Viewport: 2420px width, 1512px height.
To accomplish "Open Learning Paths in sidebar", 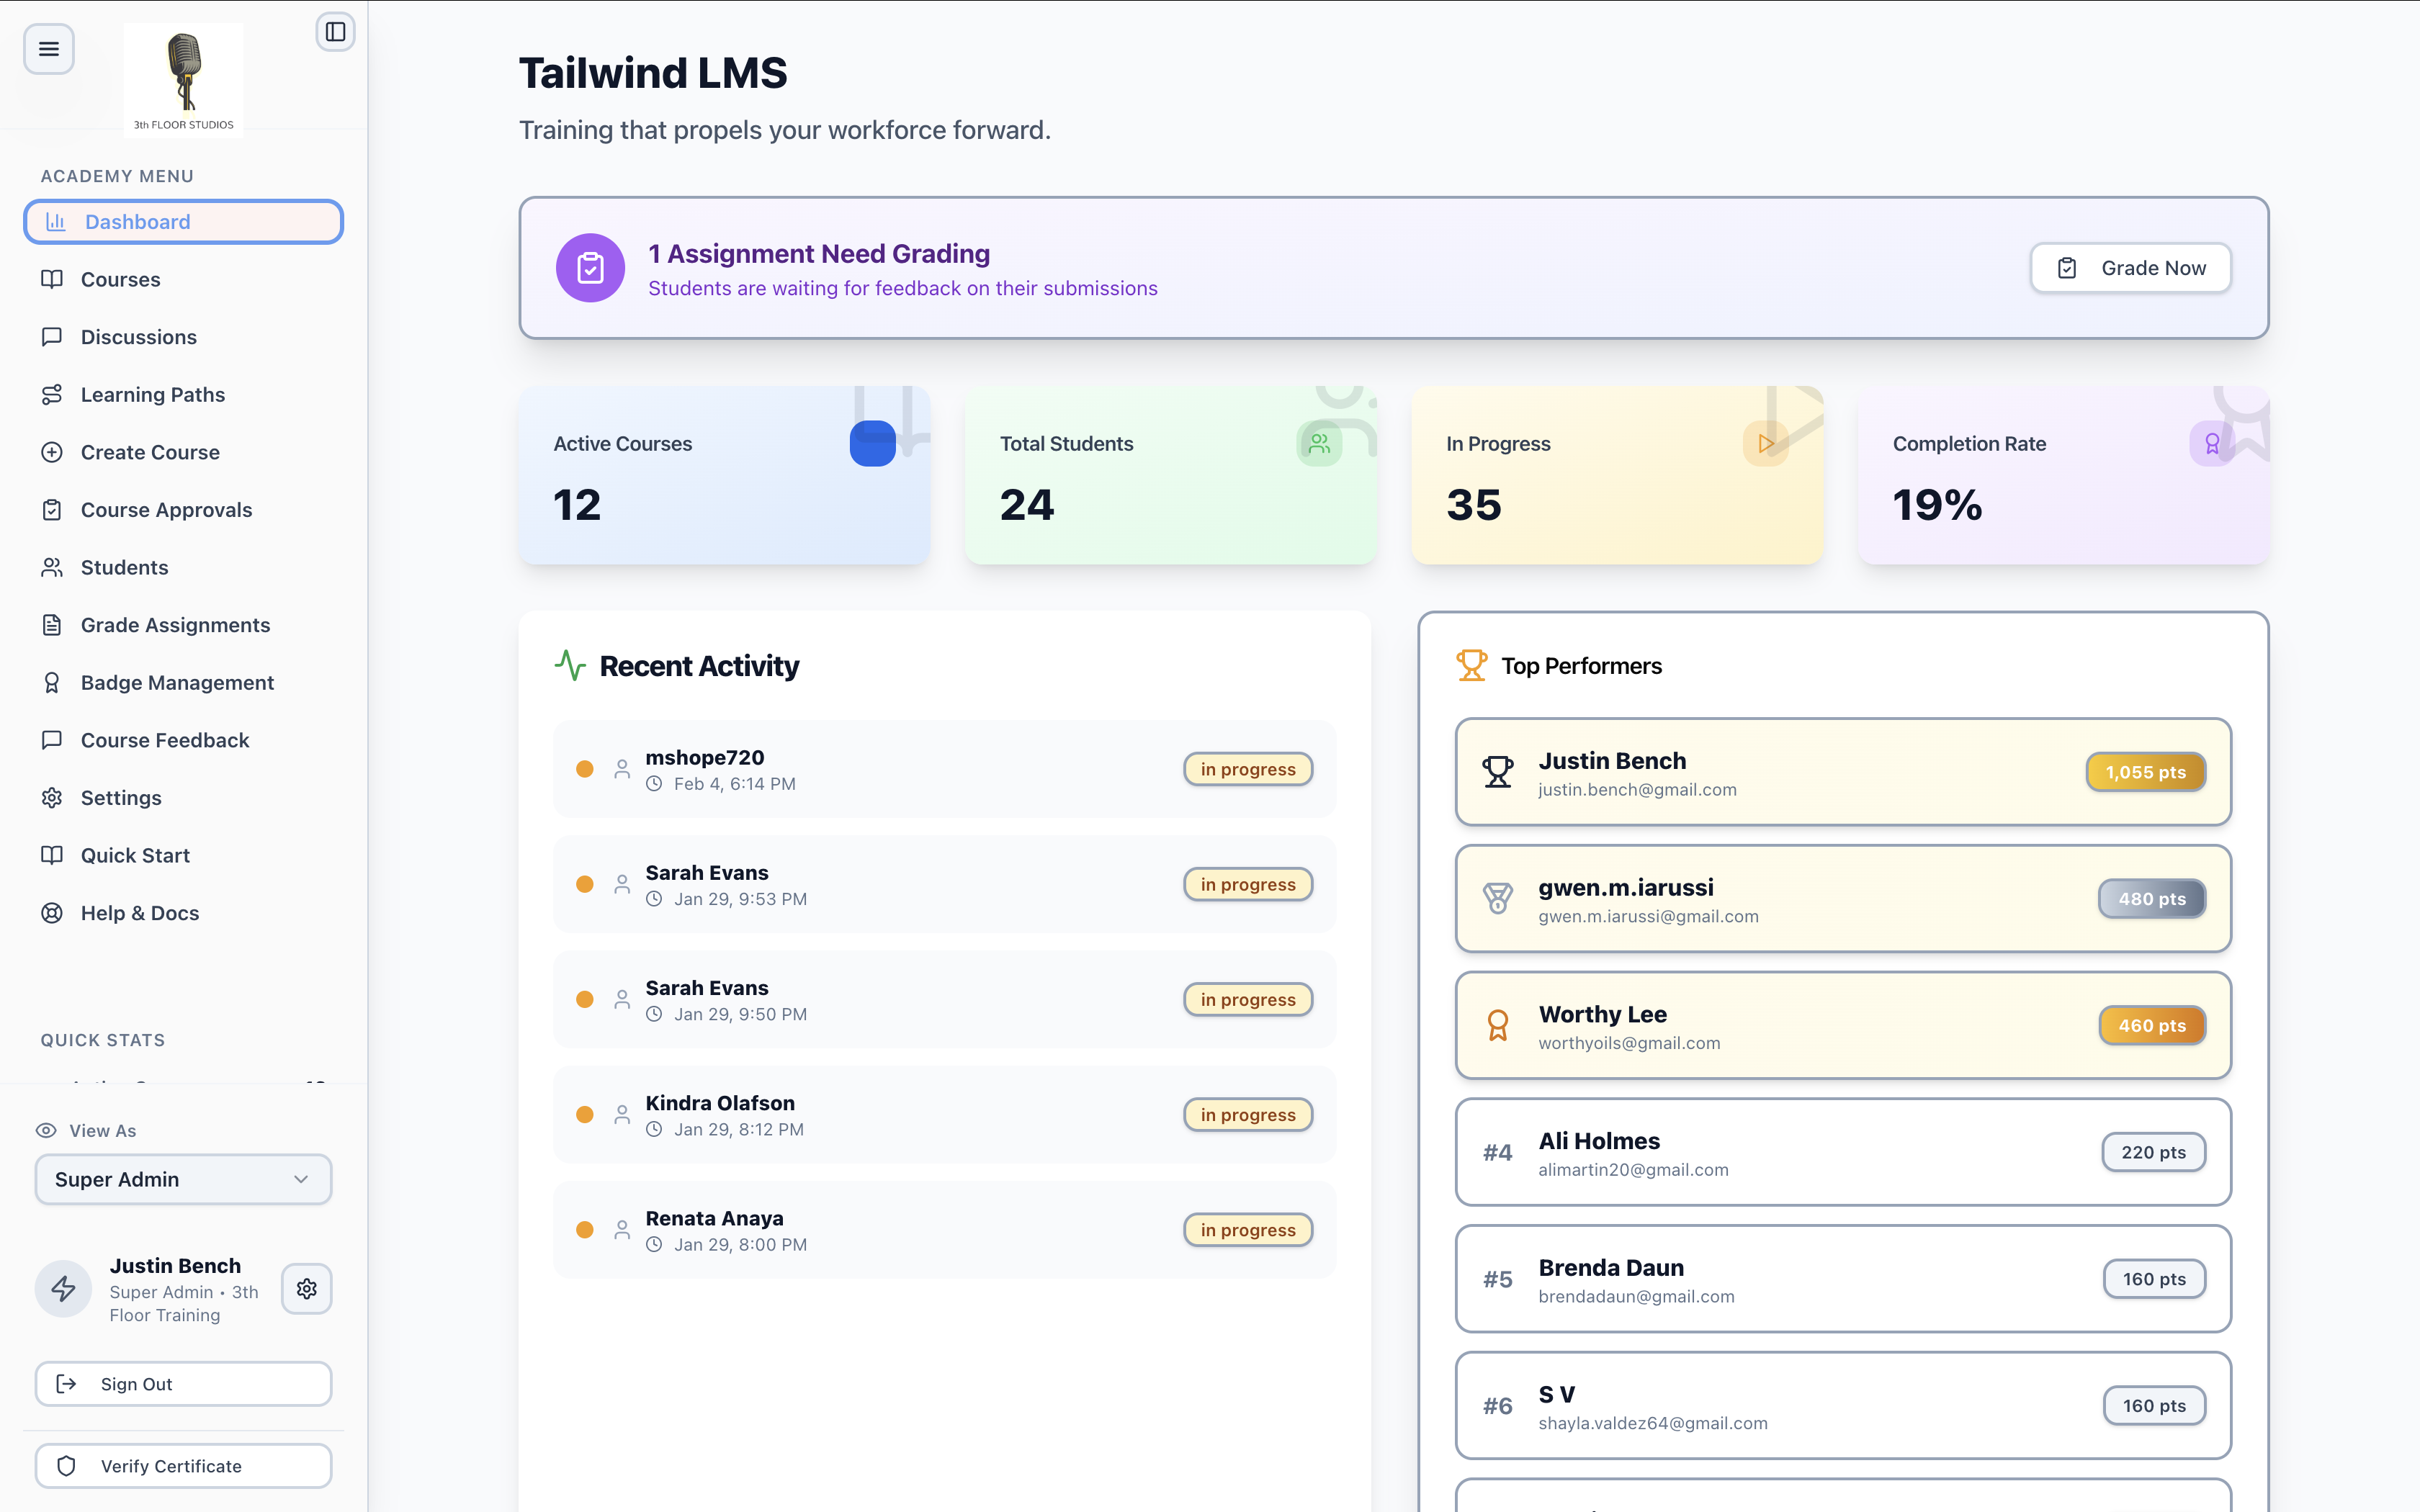I will pyautogui.click(x=184, y=394).
